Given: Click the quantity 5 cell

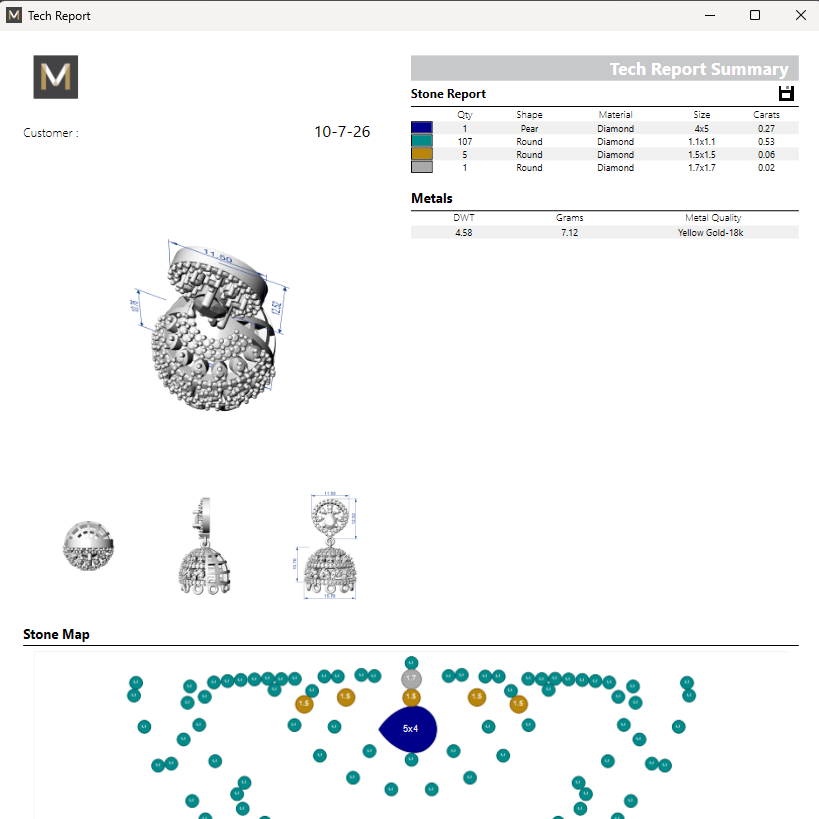Looking at the screenshot, I should pos(464,155).
